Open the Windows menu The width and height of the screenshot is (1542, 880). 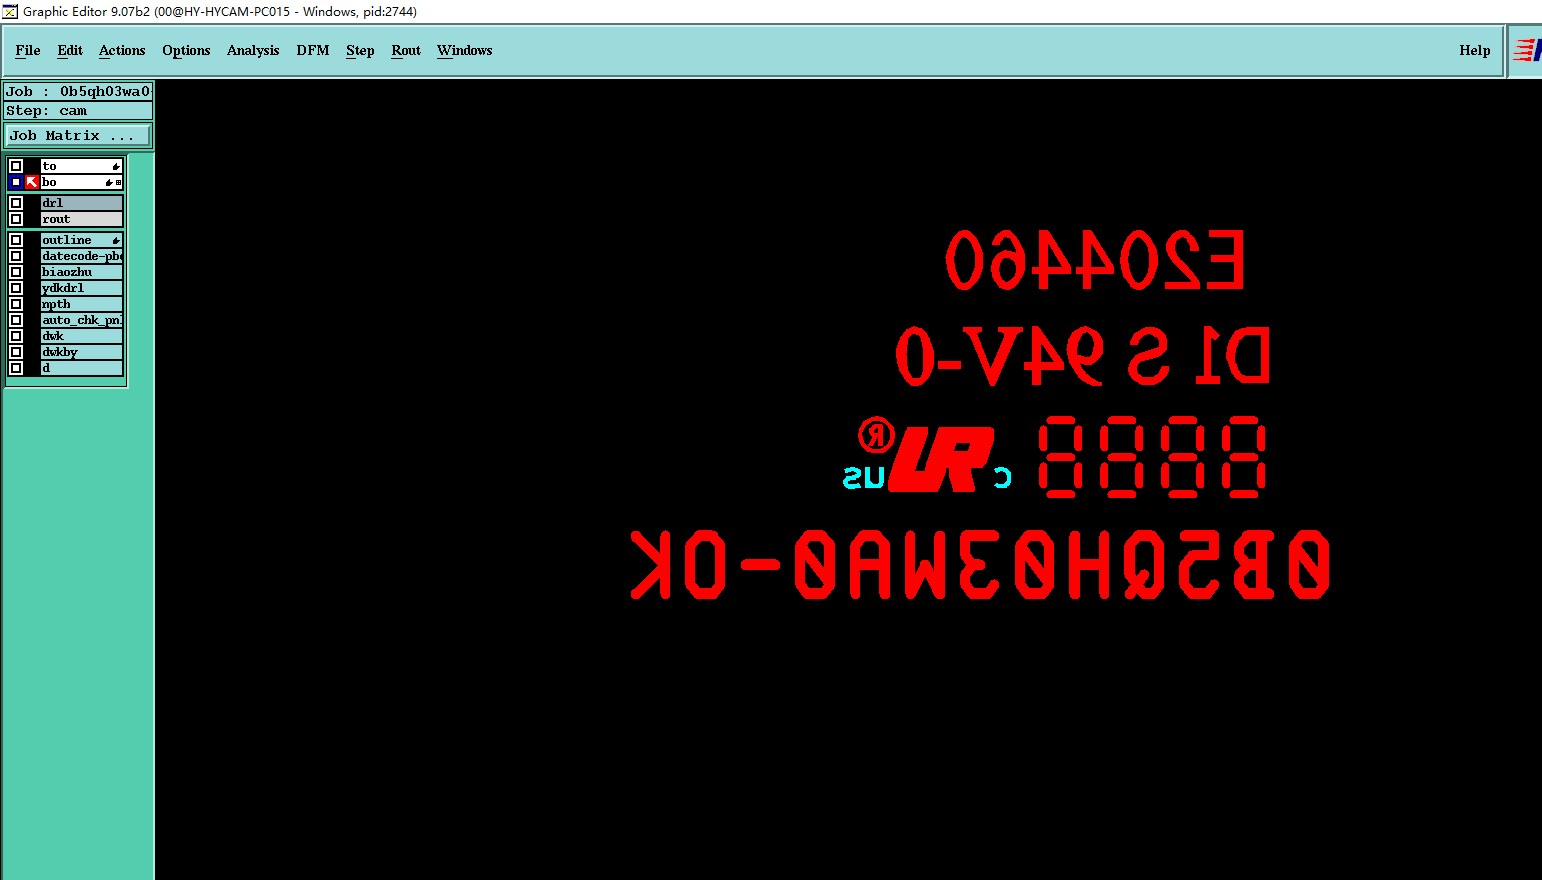coord(465,50)
